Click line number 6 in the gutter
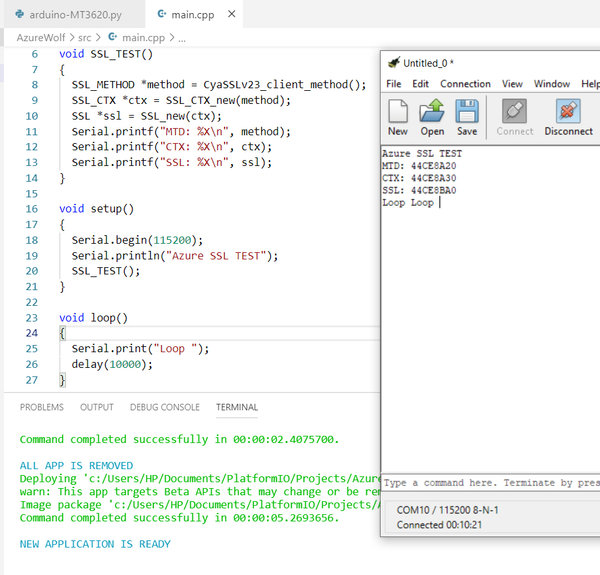 click(x=34, y=54)
